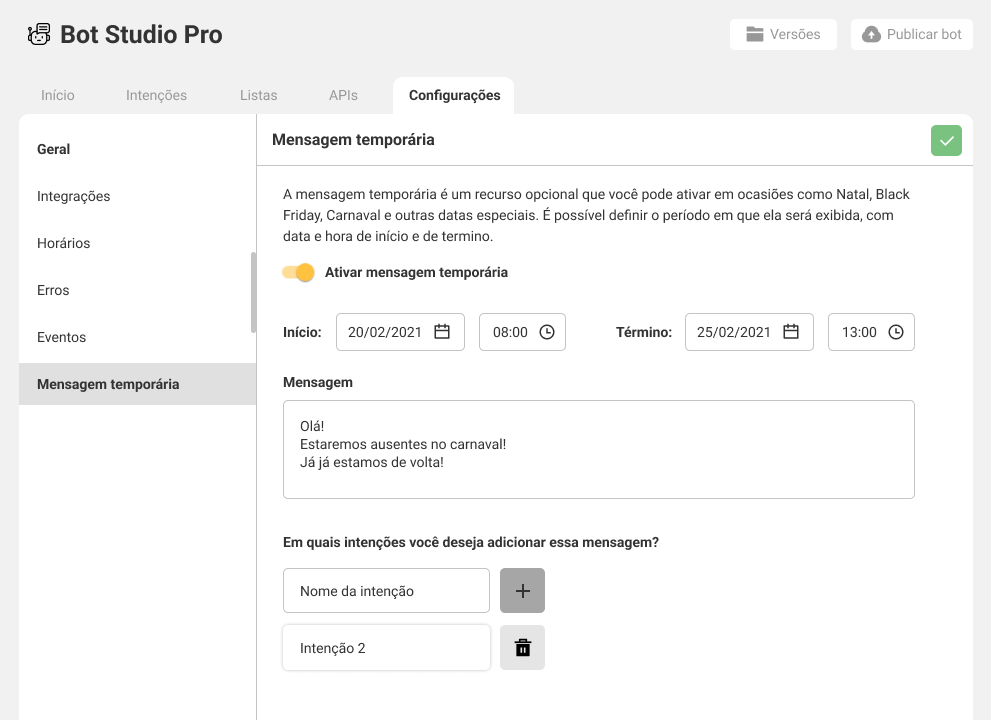
Task: Switch to the Início tab
Action: 58,95
